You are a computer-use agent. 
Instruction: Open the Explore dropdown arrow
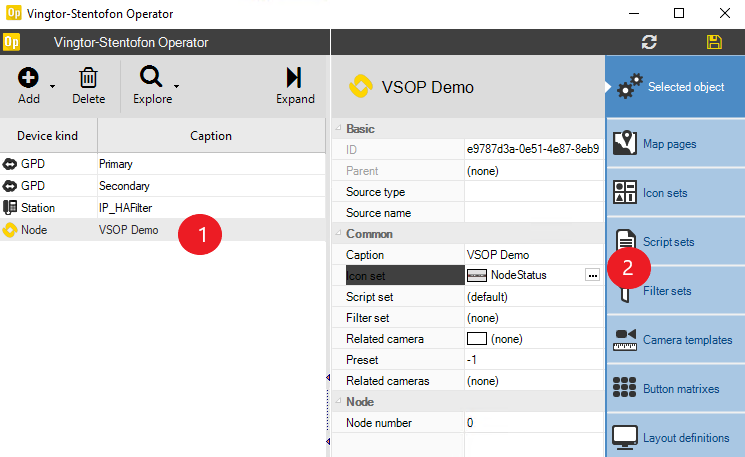click(x=176, y=85)
